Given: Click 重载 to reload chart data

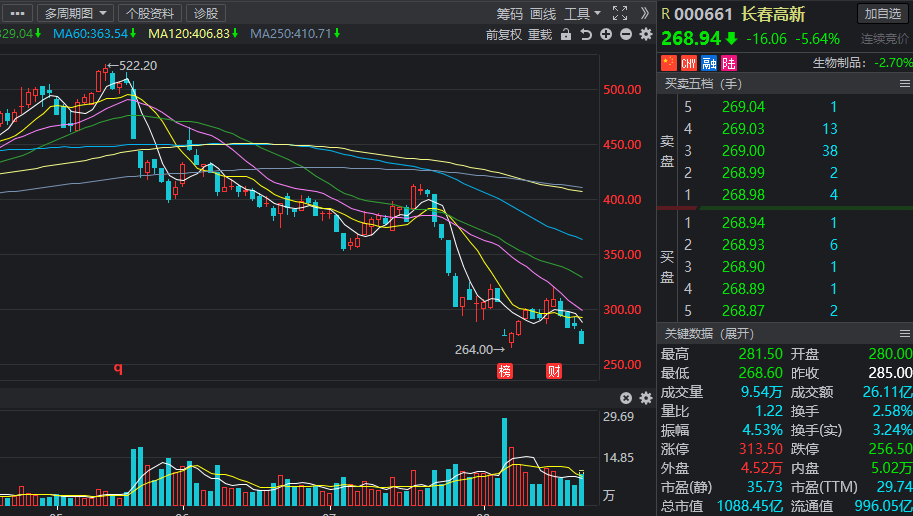Looking at the screenshot, I should click(540, 35).
